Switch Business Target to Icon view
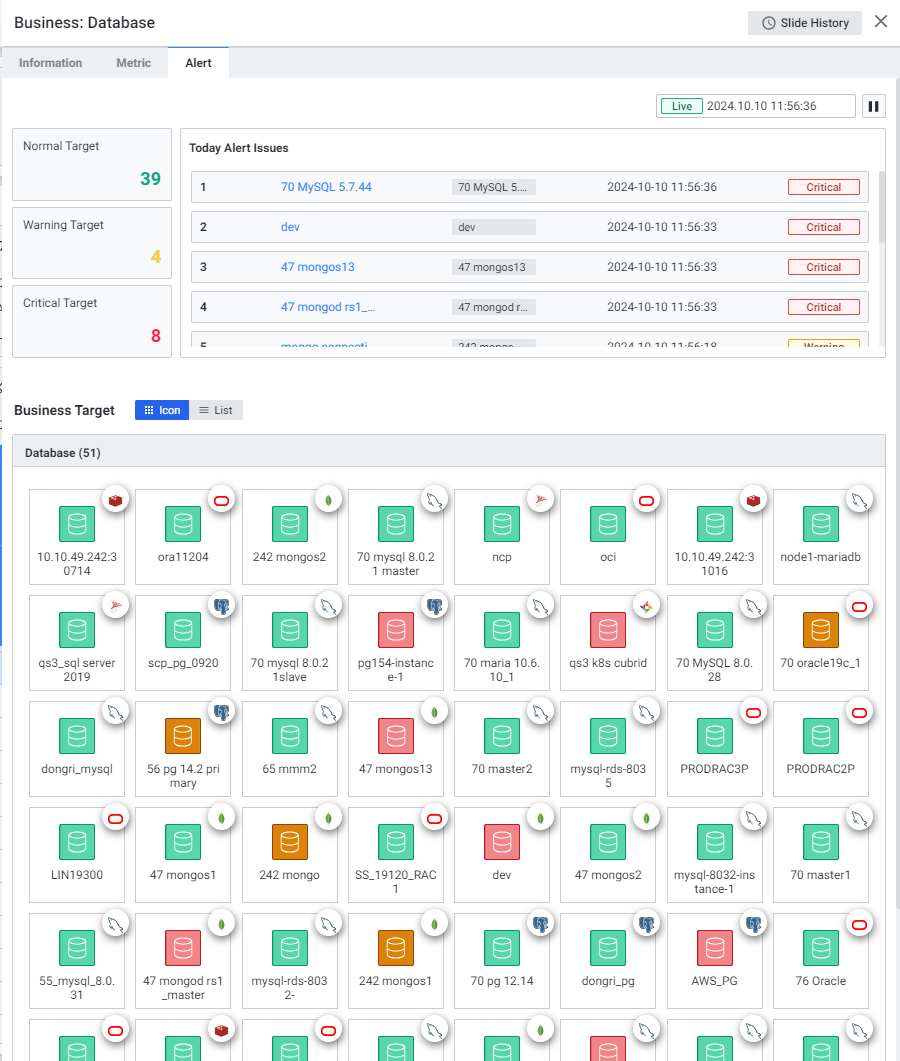 [162, 410]
